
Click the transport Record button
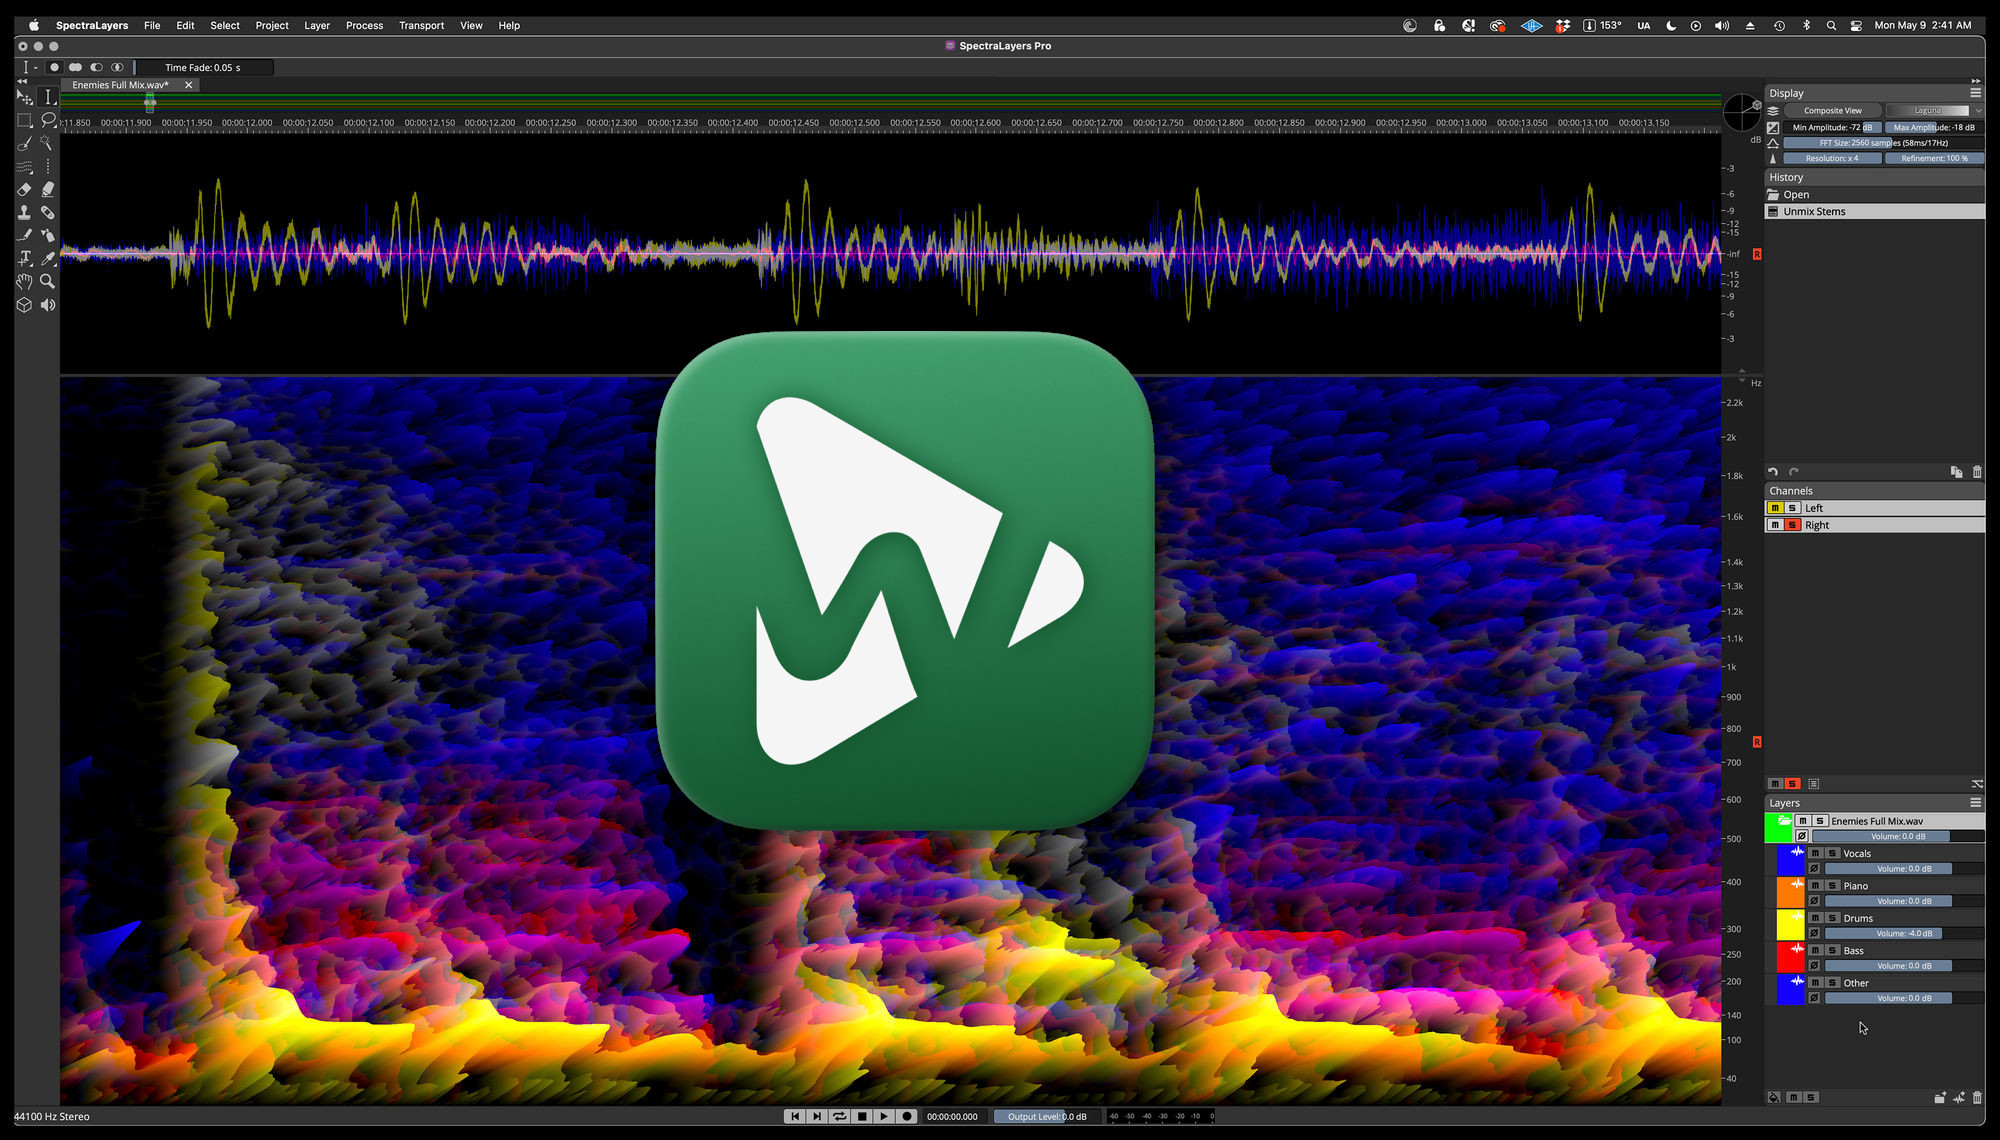click(x=907, y=1116)
